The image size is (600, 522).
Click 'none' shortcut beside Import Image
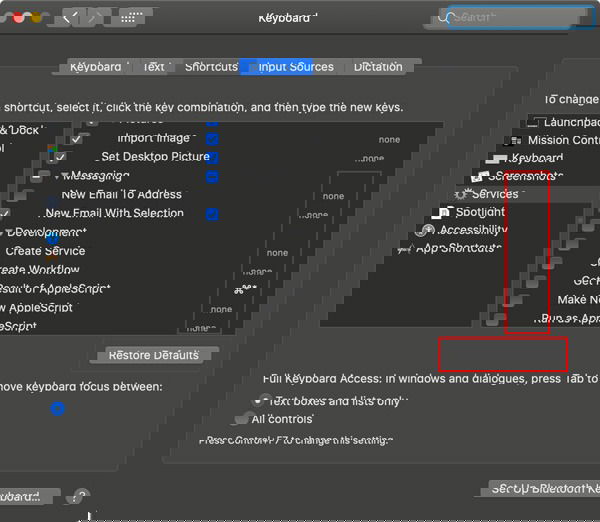click(x=390, y=140)
